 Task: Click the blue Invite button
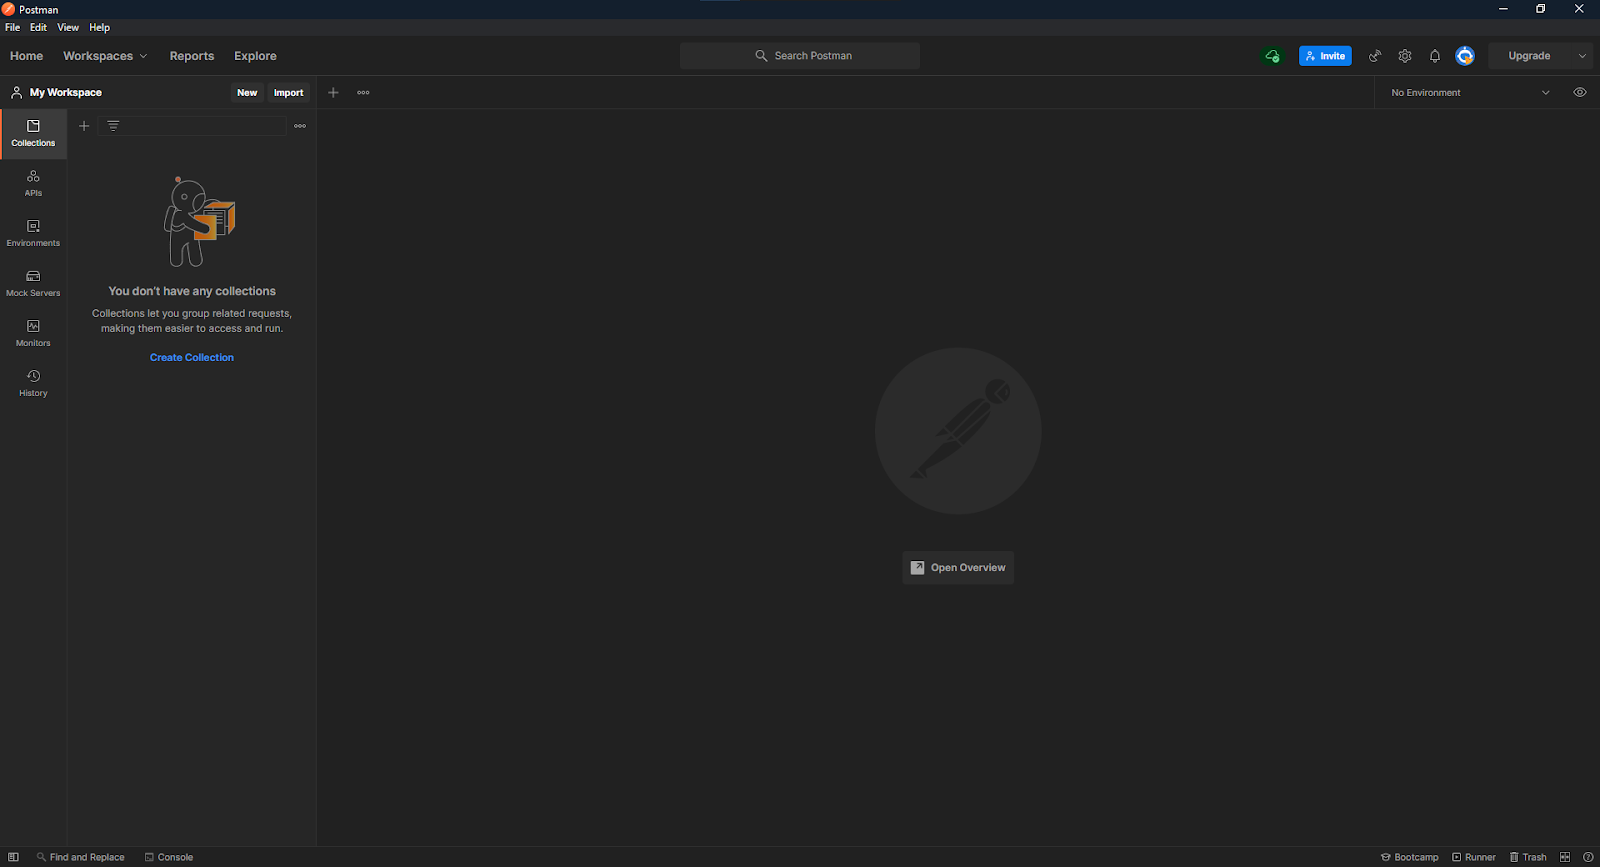pos(1325,56)
